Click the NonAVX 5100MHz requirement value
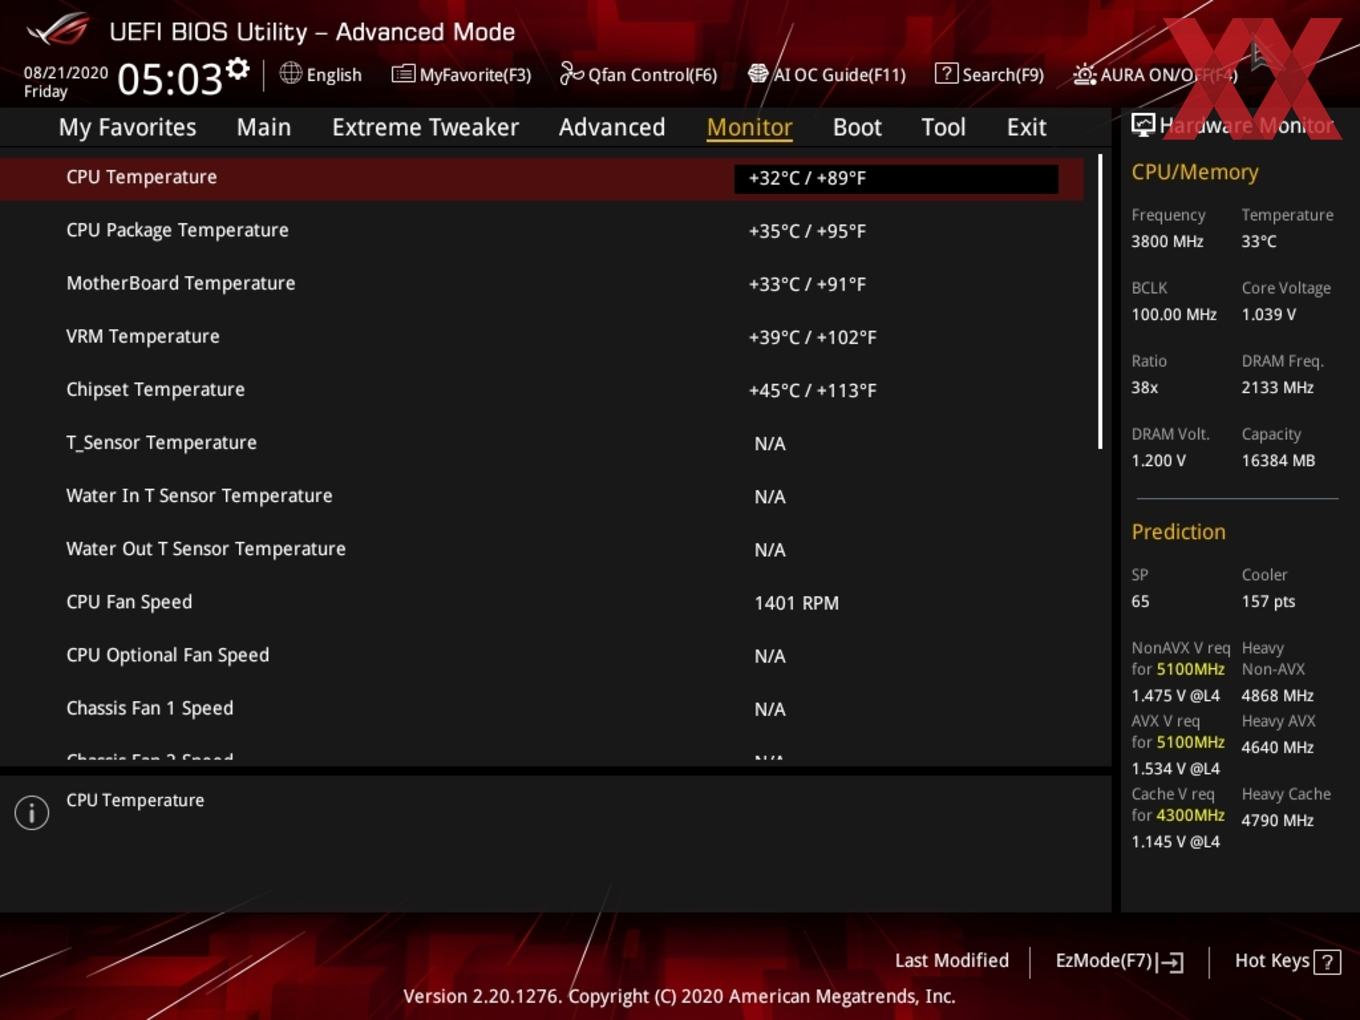Viewport: 1360px width, 1020px height. click(1190, 669)
